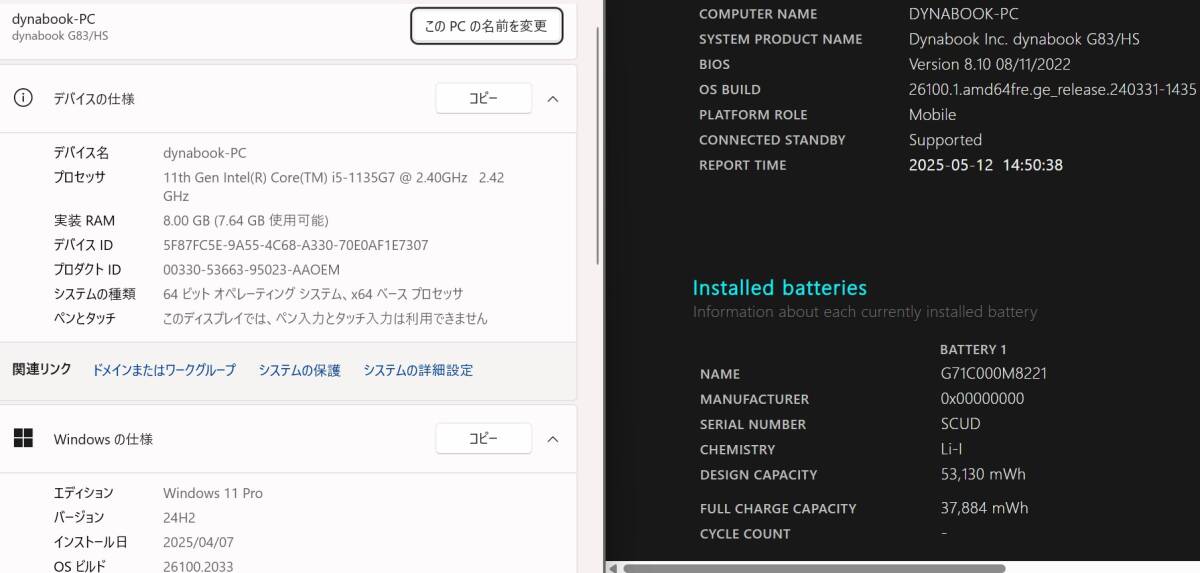1200x573 pixels.
Task: Click the pen and touch description text
Action: 325,319
